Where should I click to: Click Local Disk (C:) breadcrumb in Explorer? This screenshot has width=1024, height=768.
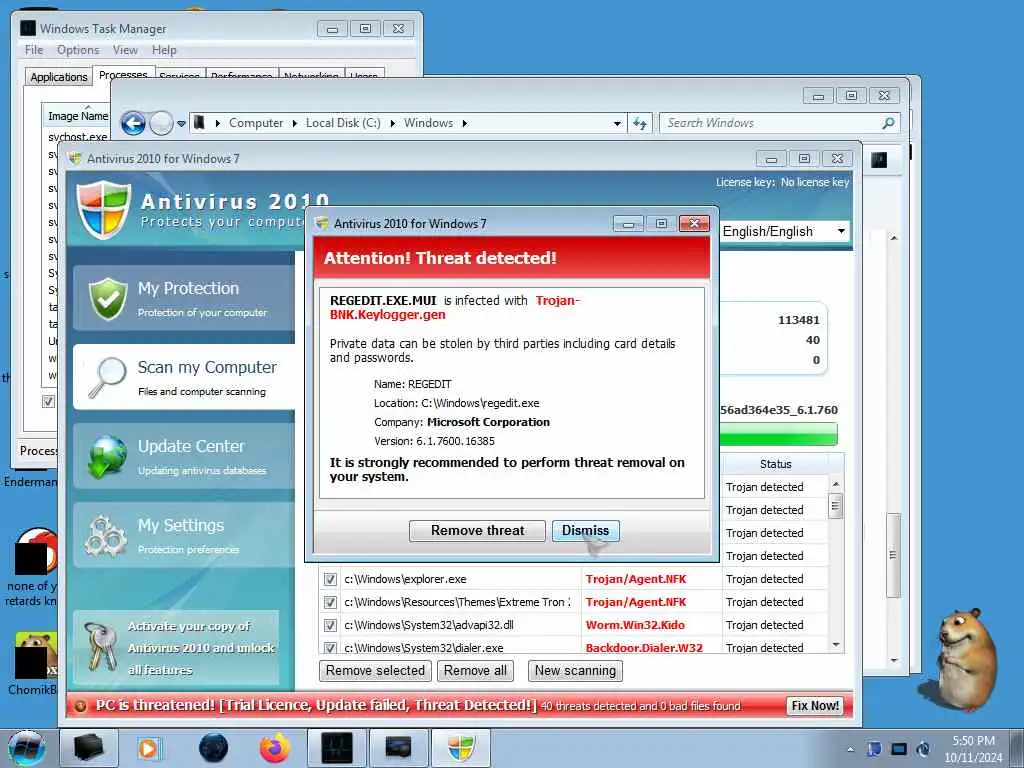click(x=343, y=123)
